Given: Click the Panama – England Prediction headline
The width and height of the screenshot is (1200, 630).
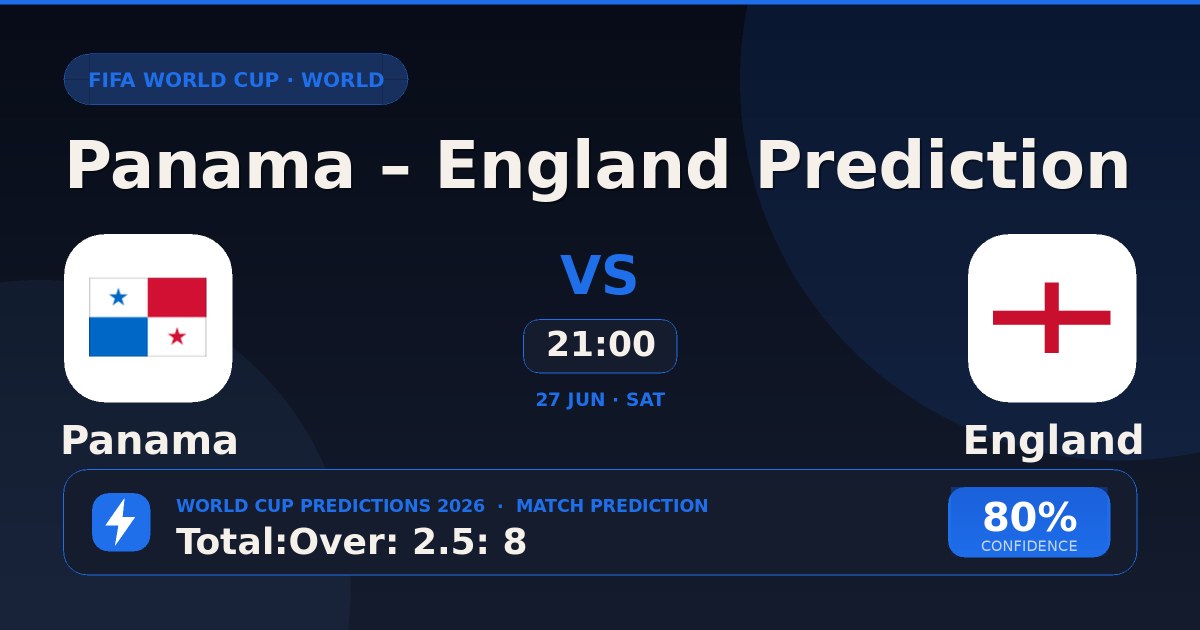Looking at the screenshot, I should point(598,165).
